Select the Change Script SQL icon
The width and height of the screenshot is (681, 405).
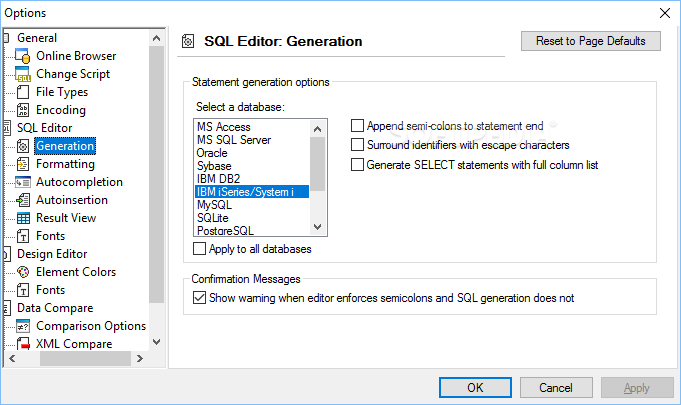click(x=23, y=74)
